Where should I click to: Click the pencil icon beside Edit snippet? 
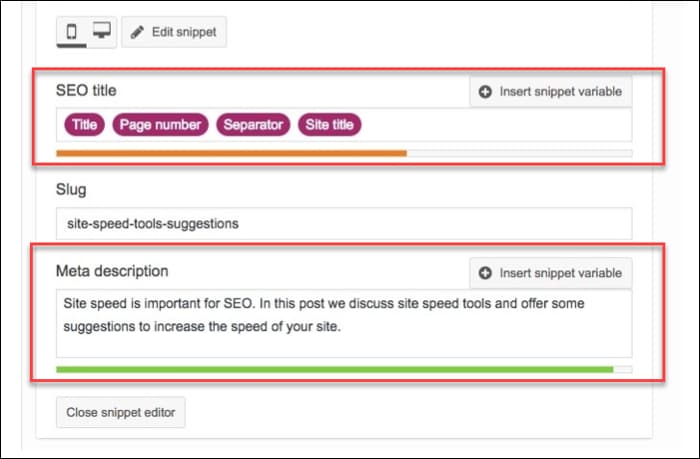click(137, 32)
